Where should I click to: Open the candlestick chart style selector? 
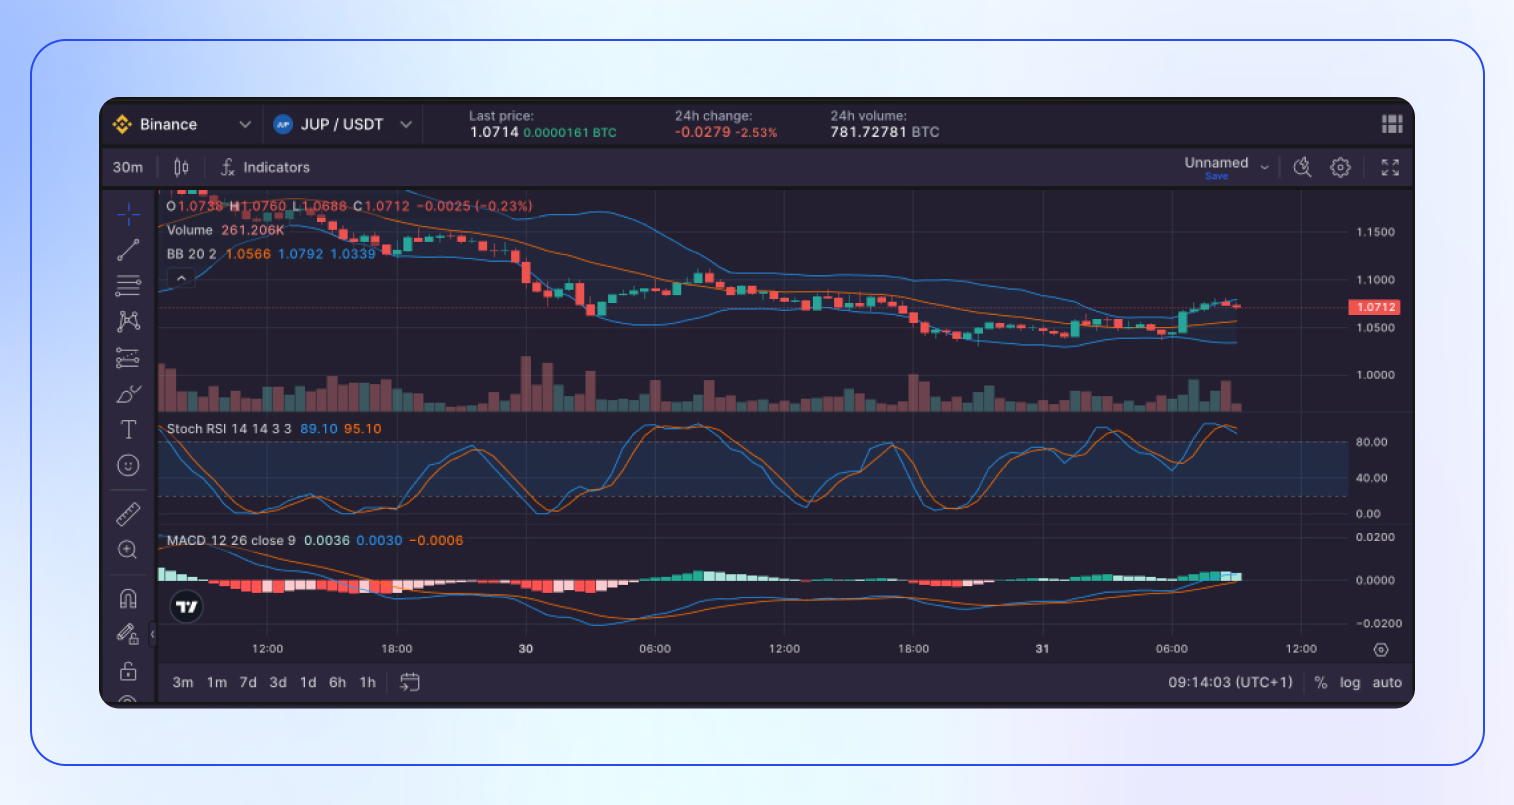tap(181, 167)
